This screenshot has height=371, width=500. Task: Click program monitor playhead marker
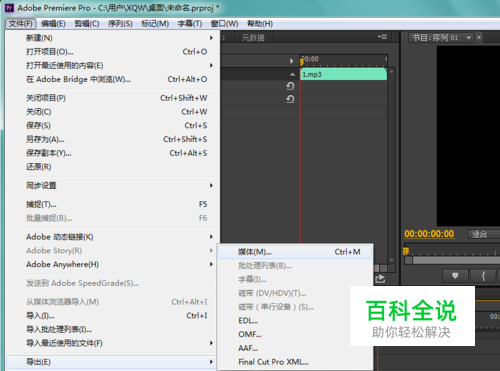pos(406,251)
